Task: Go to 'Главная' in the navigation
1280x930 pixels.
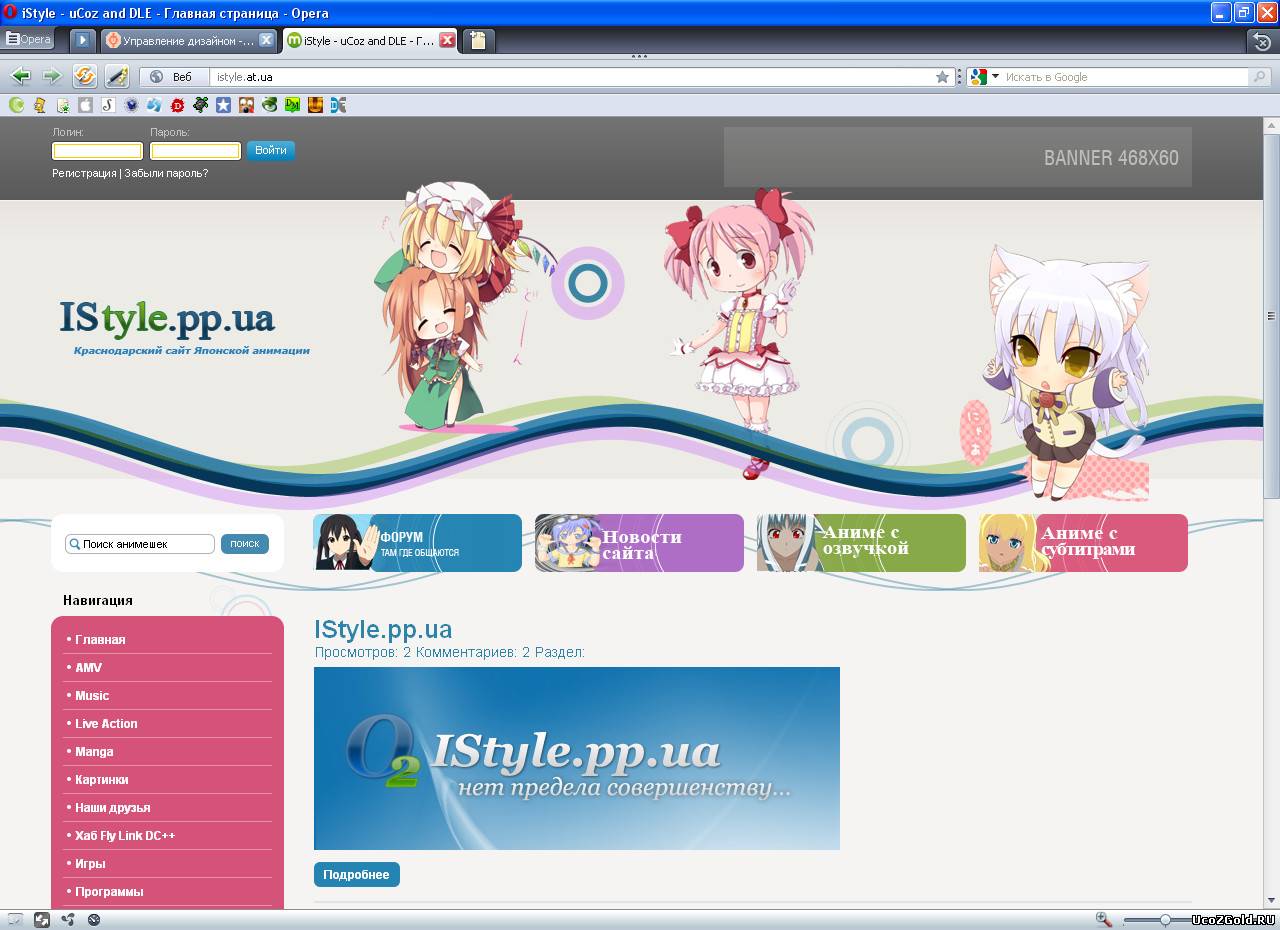Action: [100, 640]
